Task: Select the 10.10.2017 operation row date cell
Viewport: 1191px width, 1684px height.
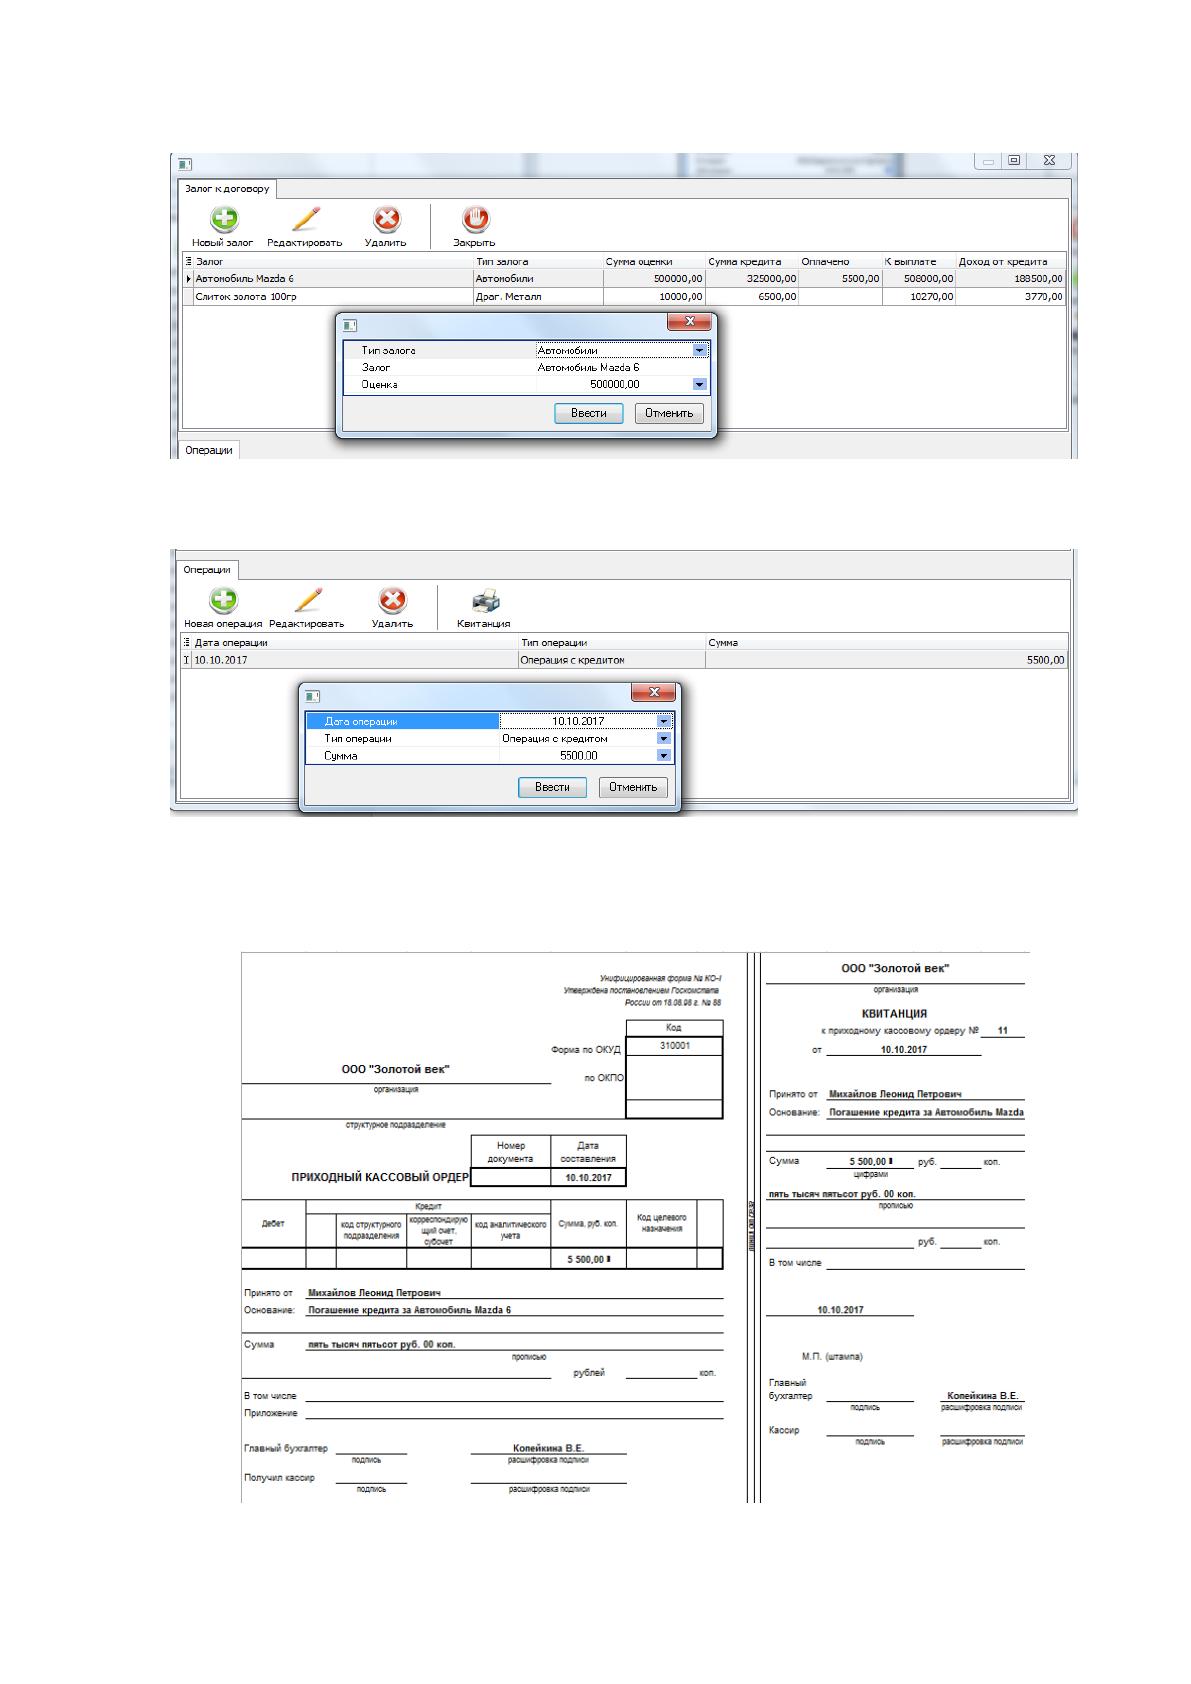Action: point(354,660)
